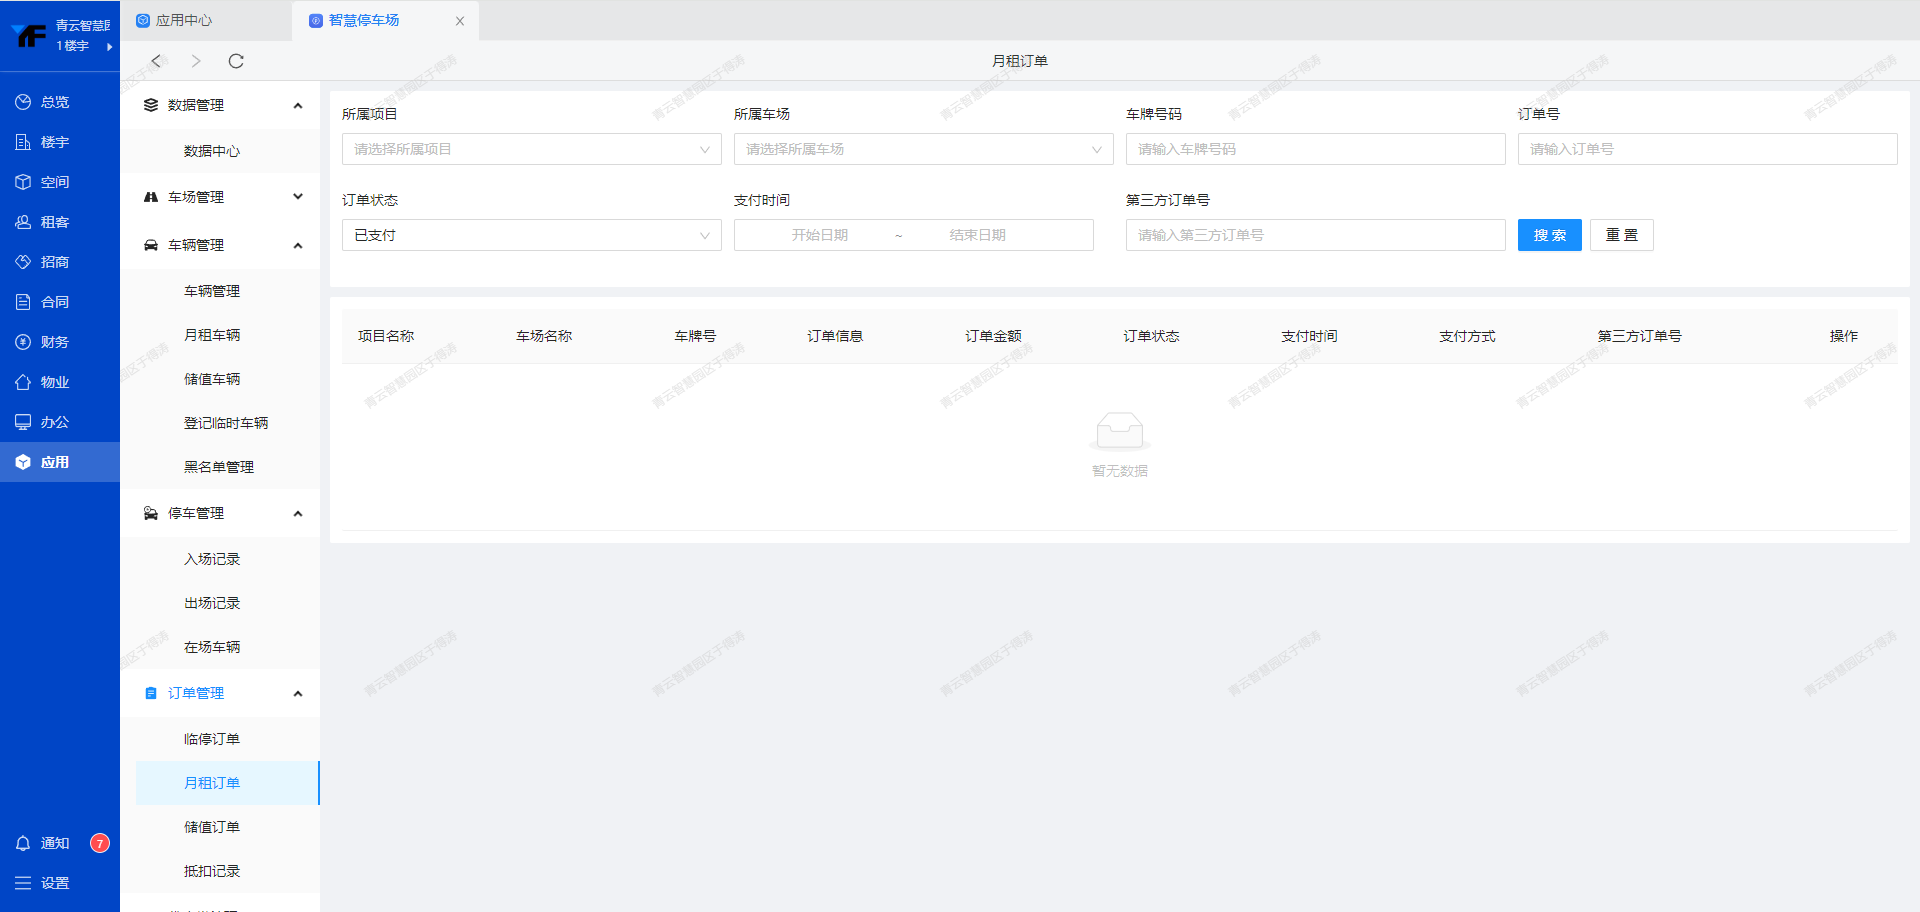Click the 重置 button
The width and height of the screenshot is (1920, 912).
pyautogui.click(x=1621, y=235)
